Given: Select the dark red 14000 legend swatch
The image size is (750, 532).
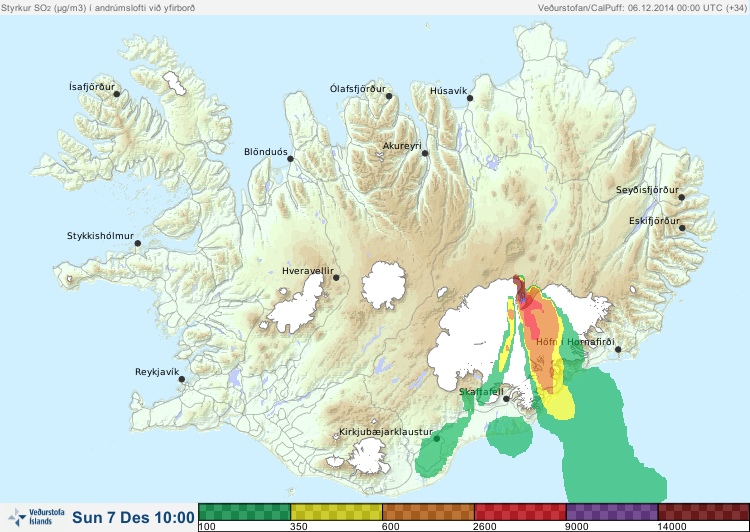Looking at the screenshot, I should (704, 511).
